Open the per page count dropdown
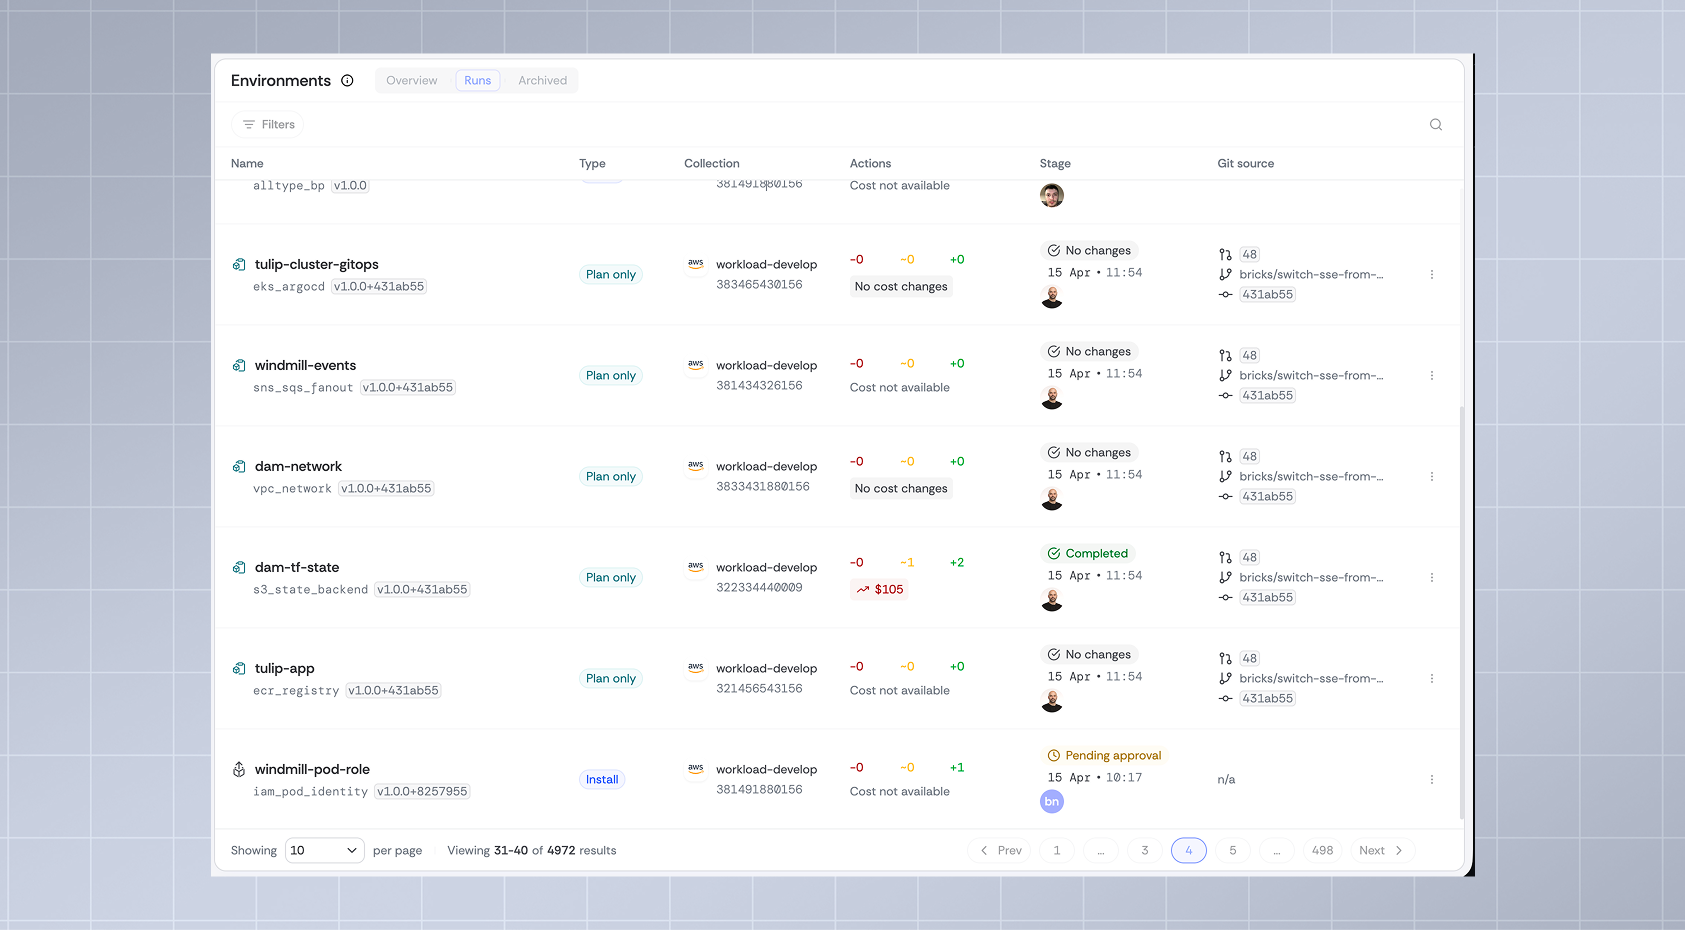Image resolution: width=1686 pixels, height=930 pixels. [325, 851]
